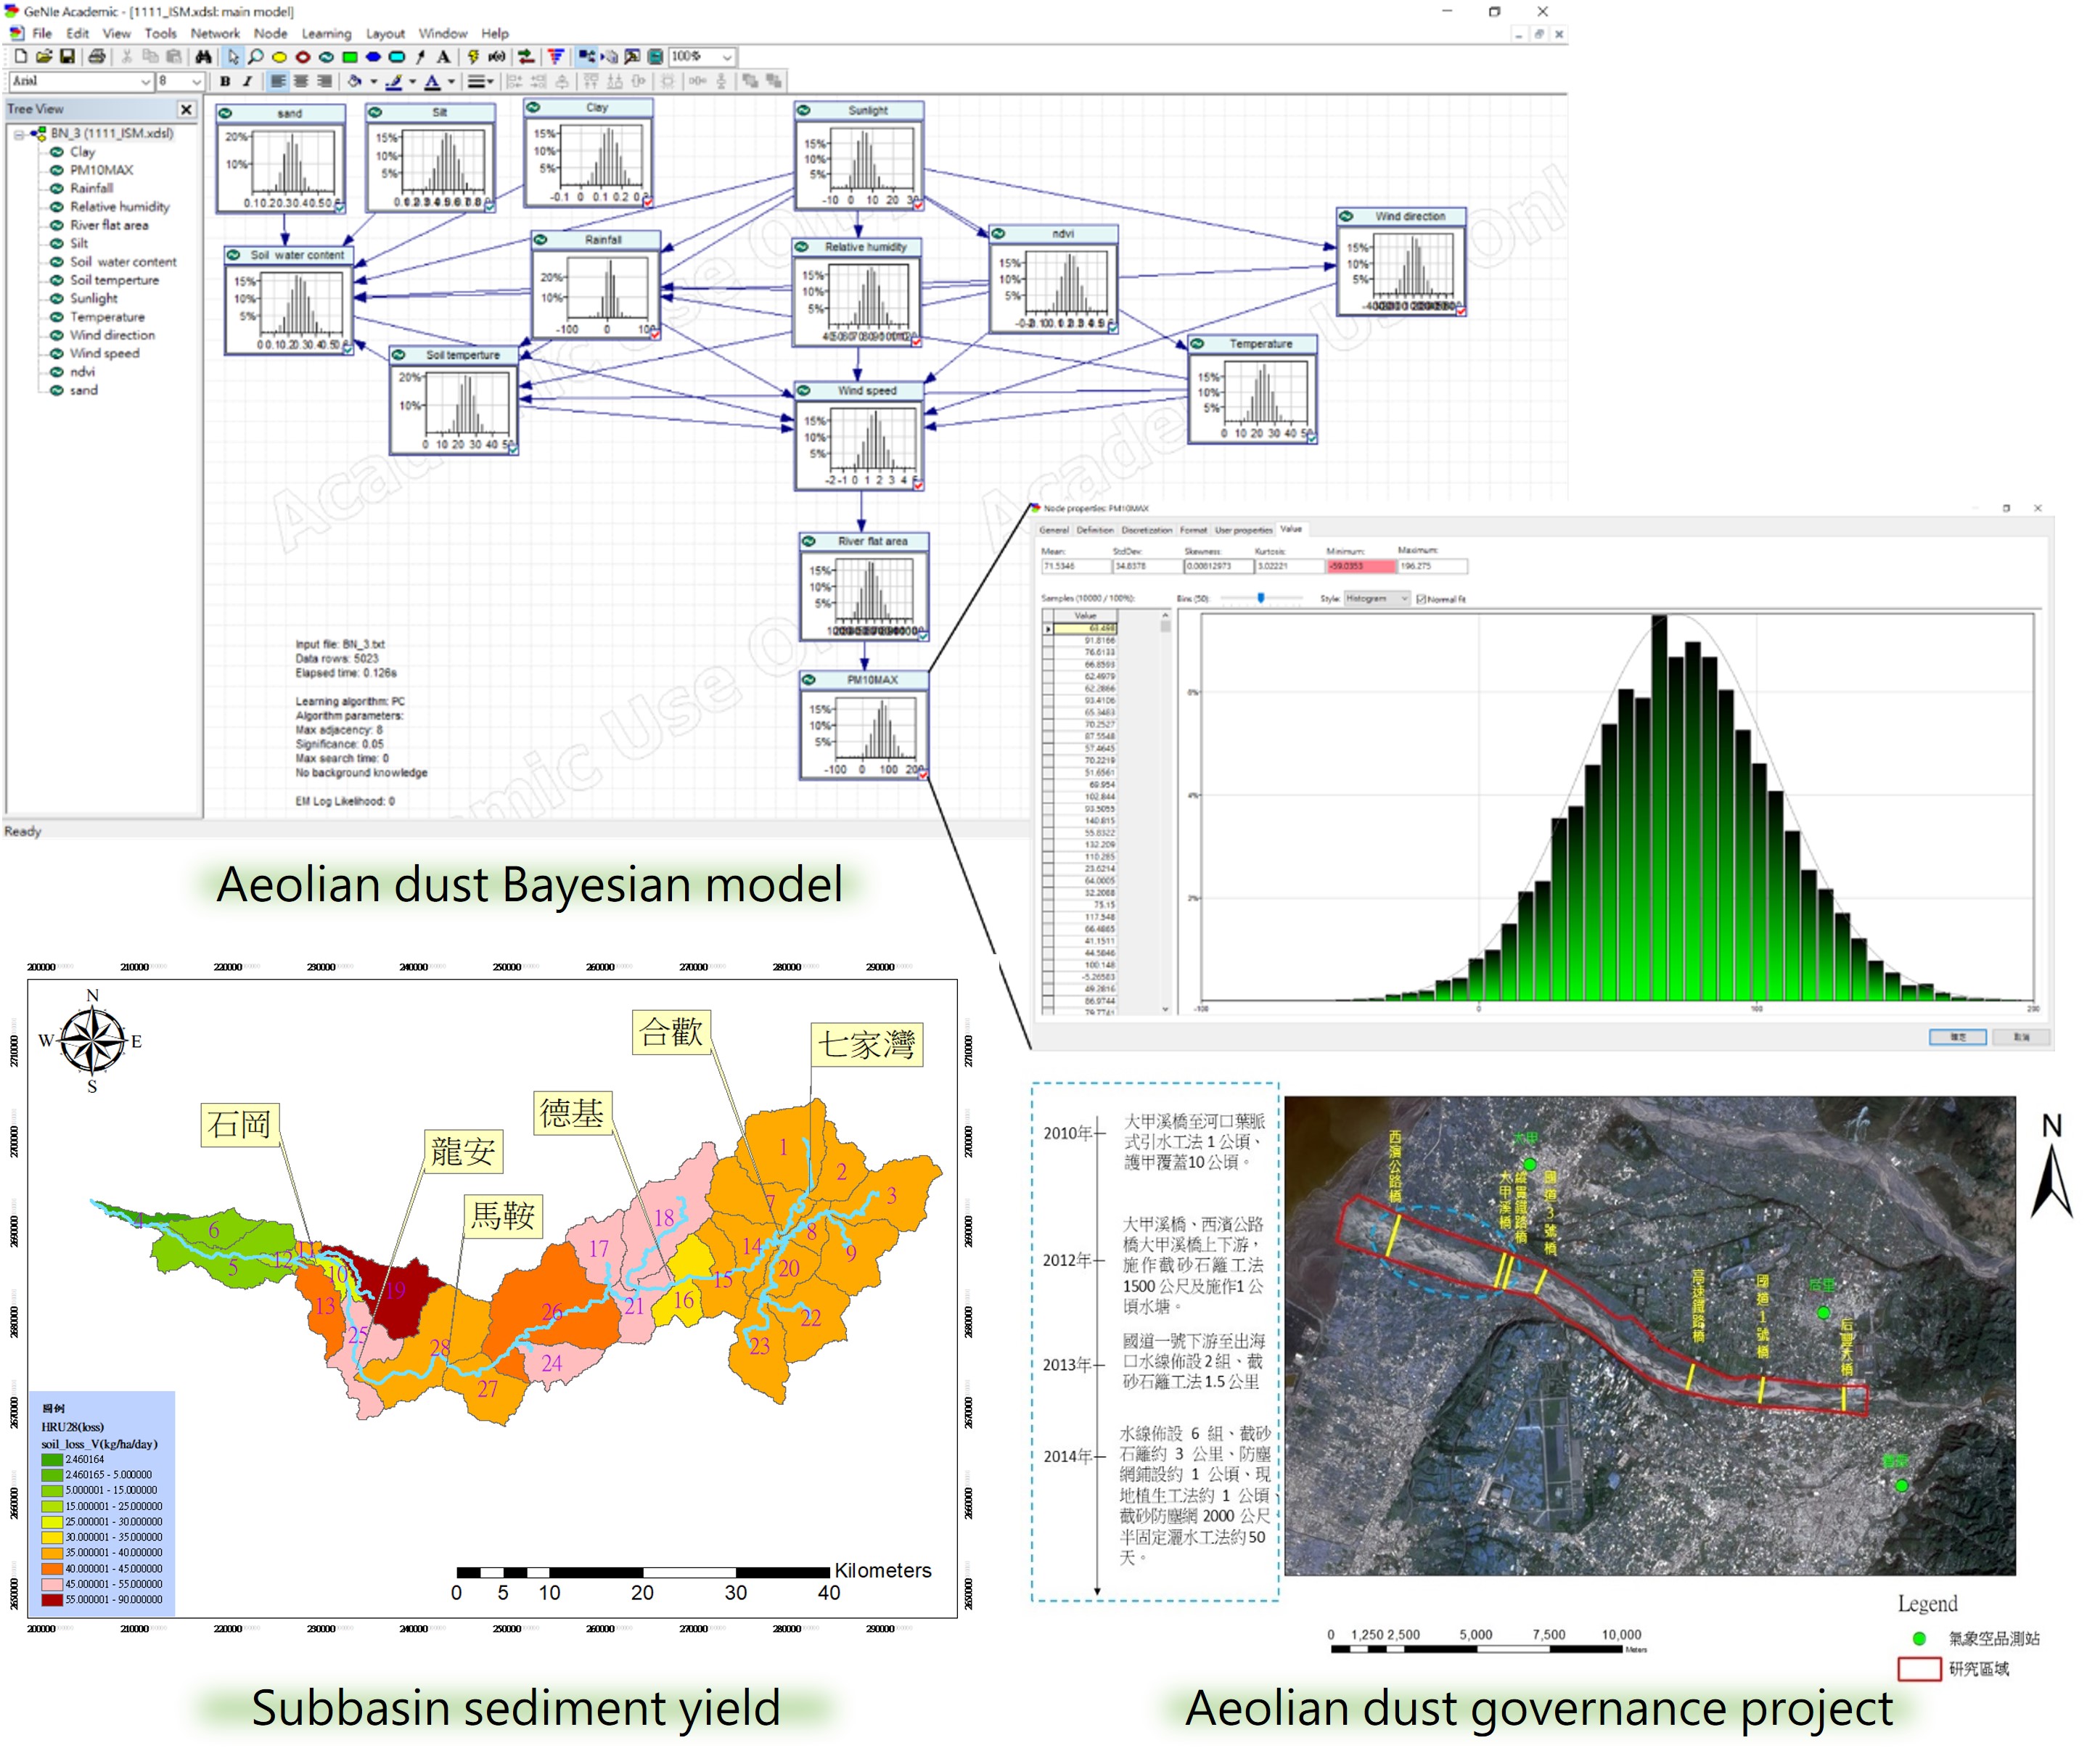2087x1764 pixels.
Task: Click the Cancel button in Node properties
Action: click(x=2020, y=1037)
